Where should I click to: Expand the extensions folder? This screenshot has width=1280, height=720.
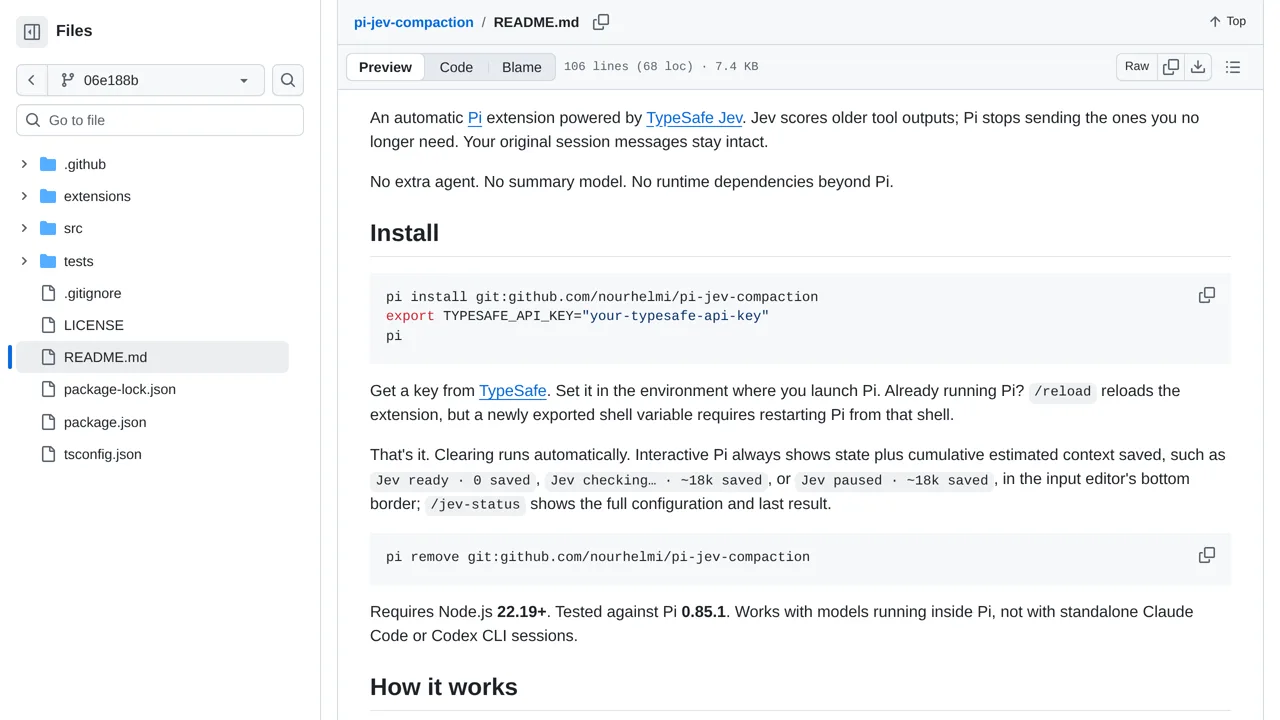[24, 196]
